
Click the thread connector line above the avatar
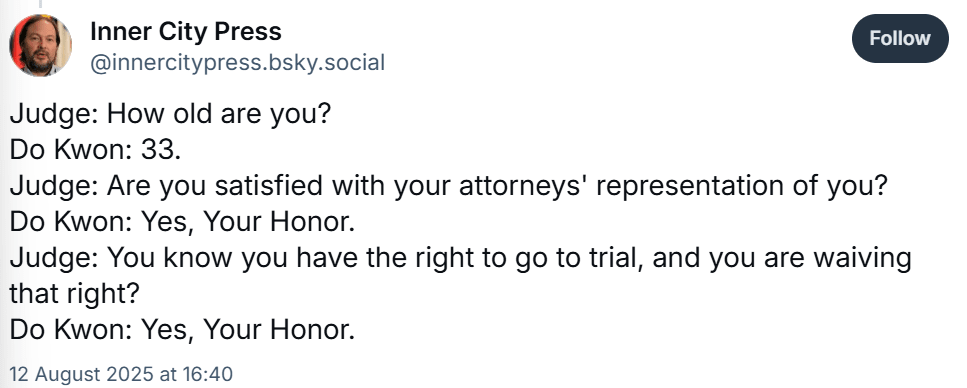(41, 4)
